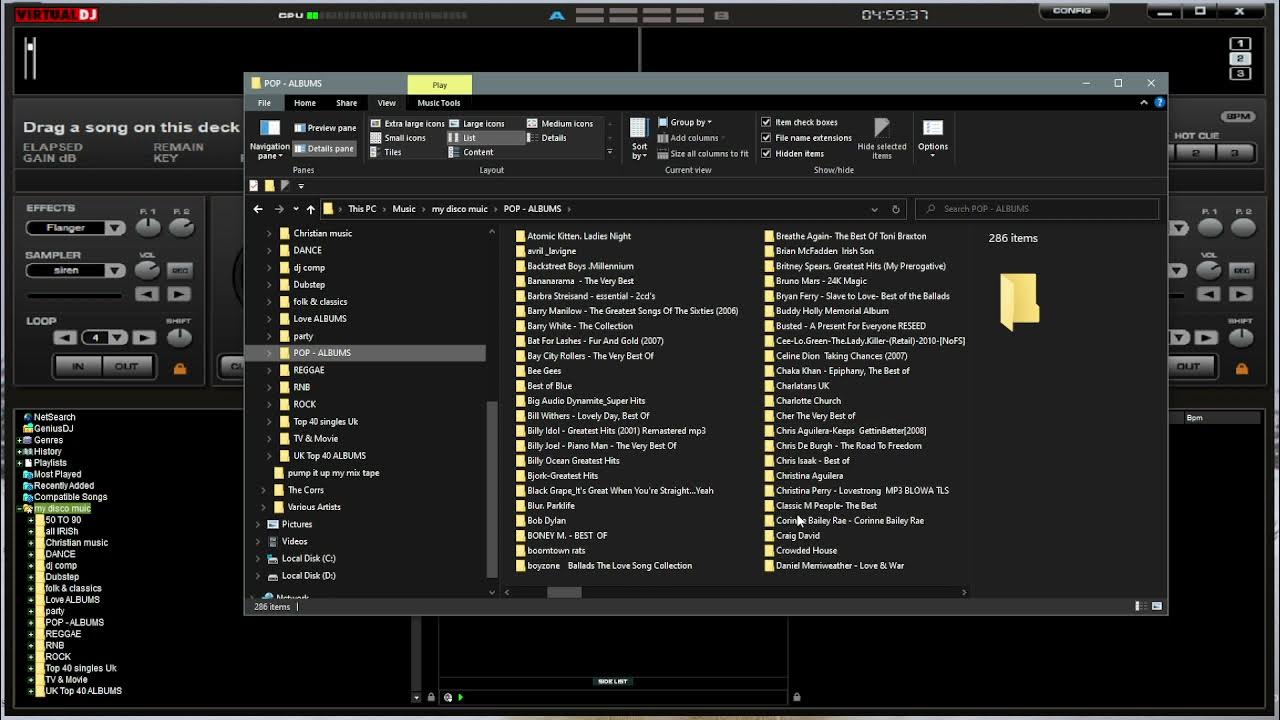Click 'my disco muic' in address bar
The height and width of the screenshot is (720, 1280).
[459, 209]
